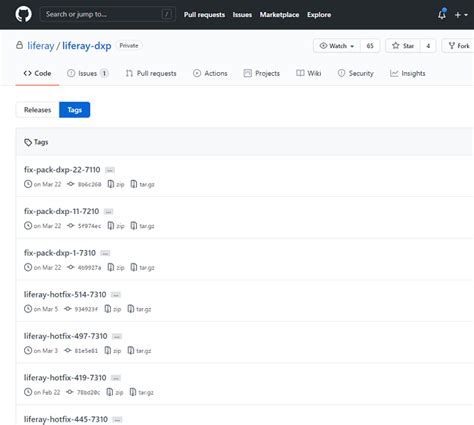Download zip for fix-pack-dxp-22-7110
This screenshot has width=474, height=425.
click(x=116, y=184)
